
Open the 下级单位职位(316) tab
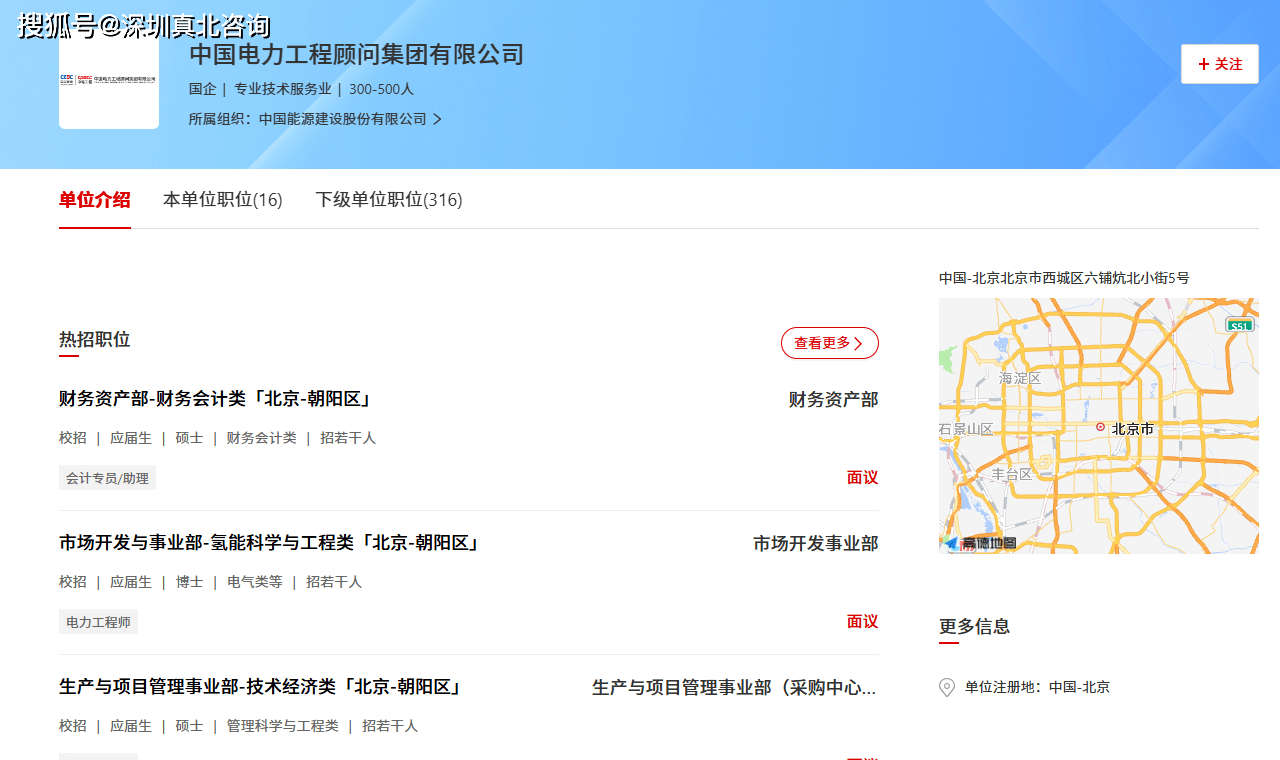388,199
